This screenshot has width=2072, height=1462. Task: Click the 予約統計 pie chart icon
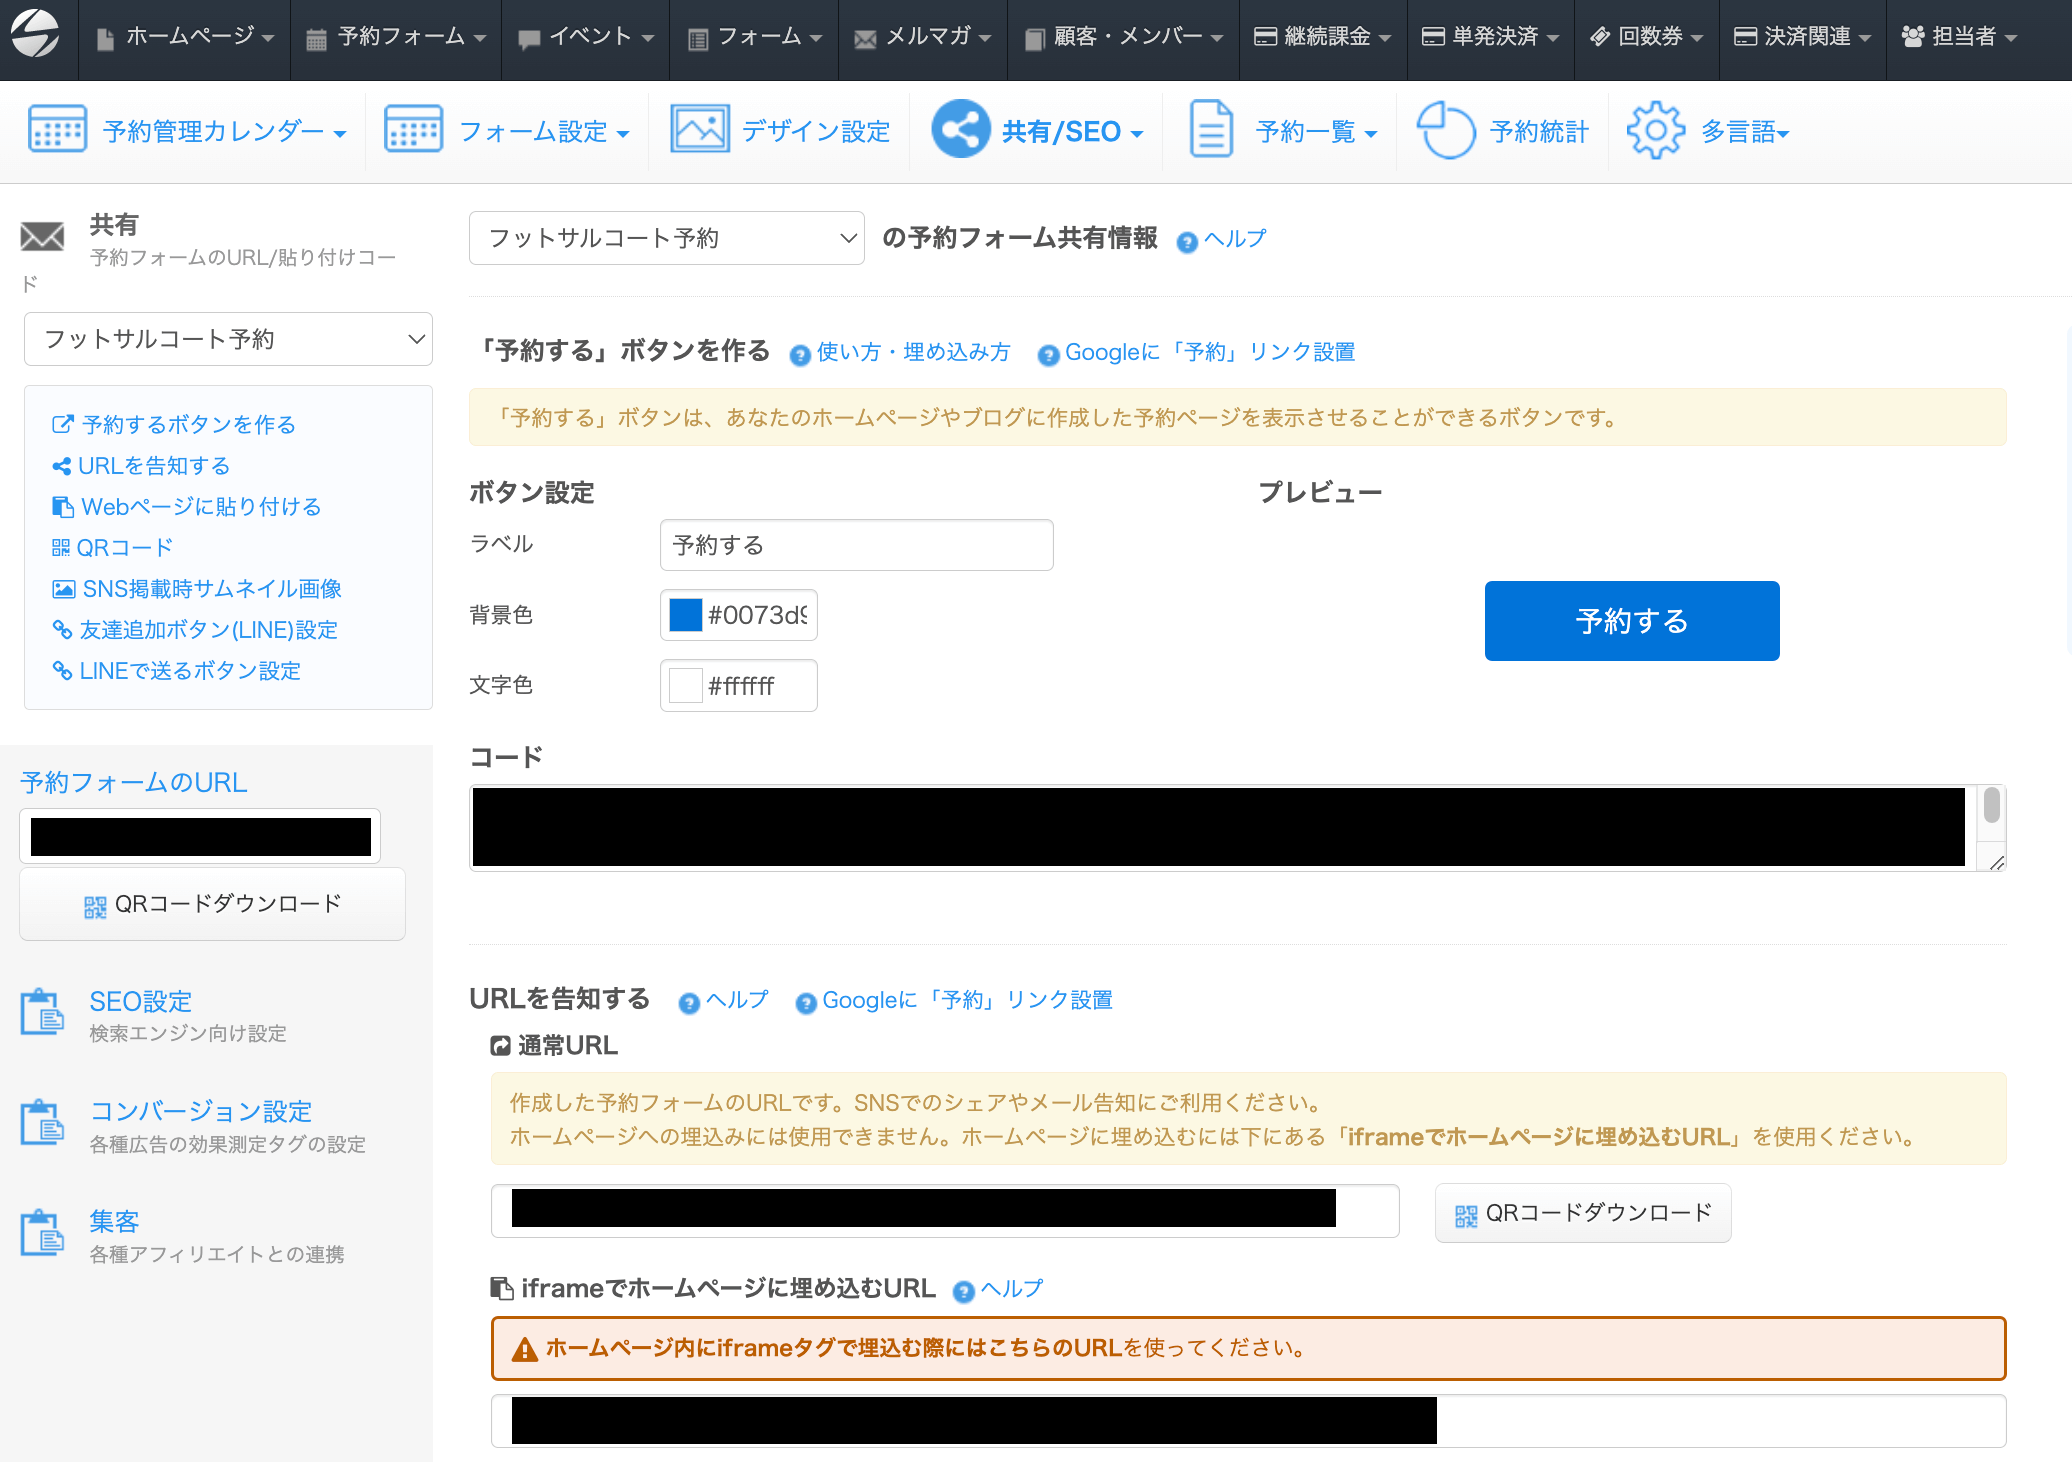[x=1446, y=131]
